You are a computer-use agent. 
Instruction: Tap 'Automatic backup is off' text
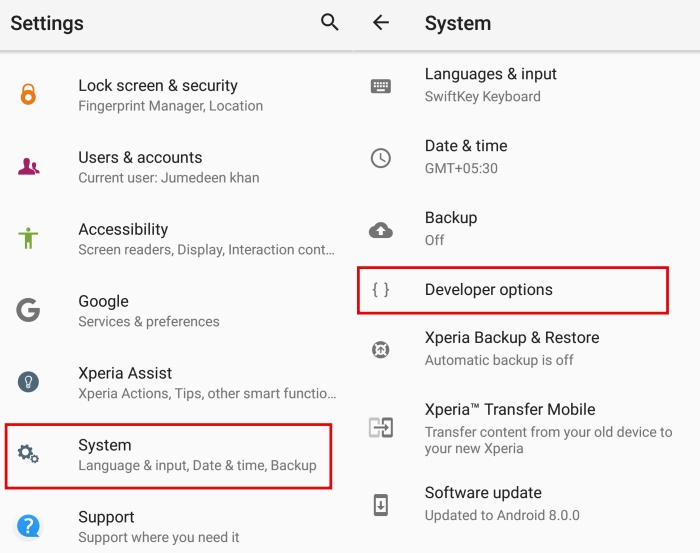click(499, 360)
